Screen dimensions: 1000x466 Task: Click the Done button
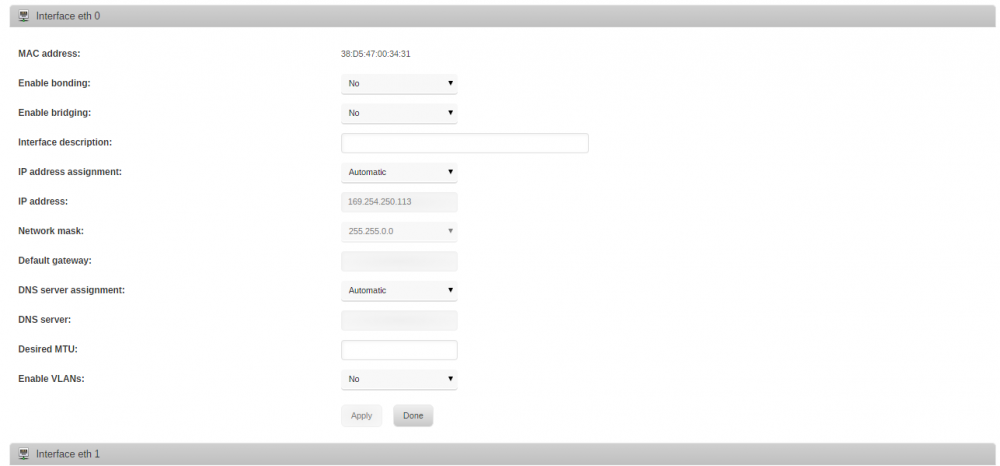tap(413, 416)
